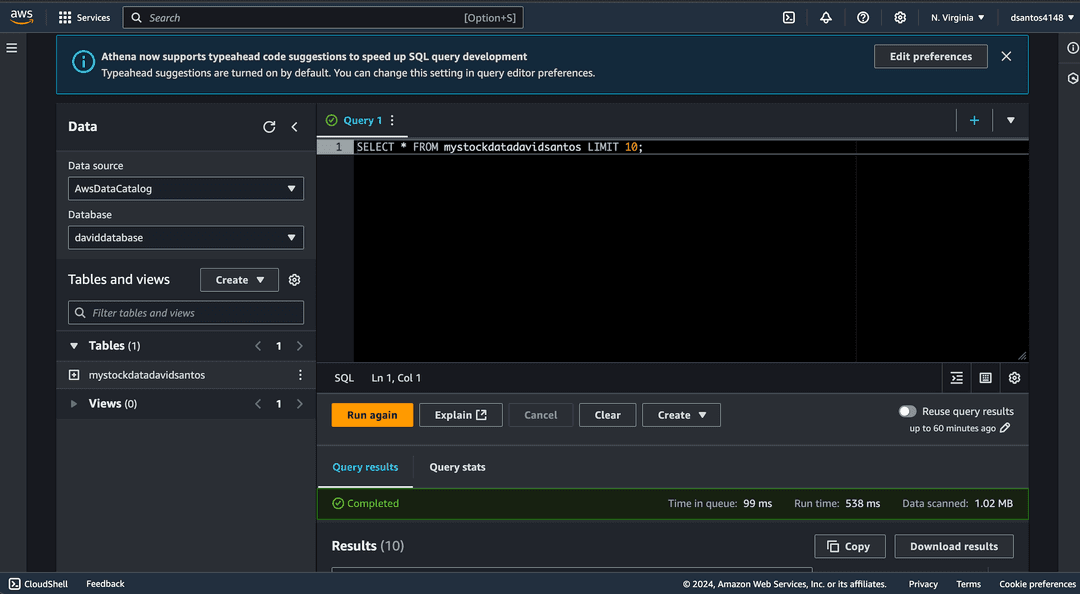
Task: Collapse the Tables section
Action: pyautogui.click(x=74, y=346)
